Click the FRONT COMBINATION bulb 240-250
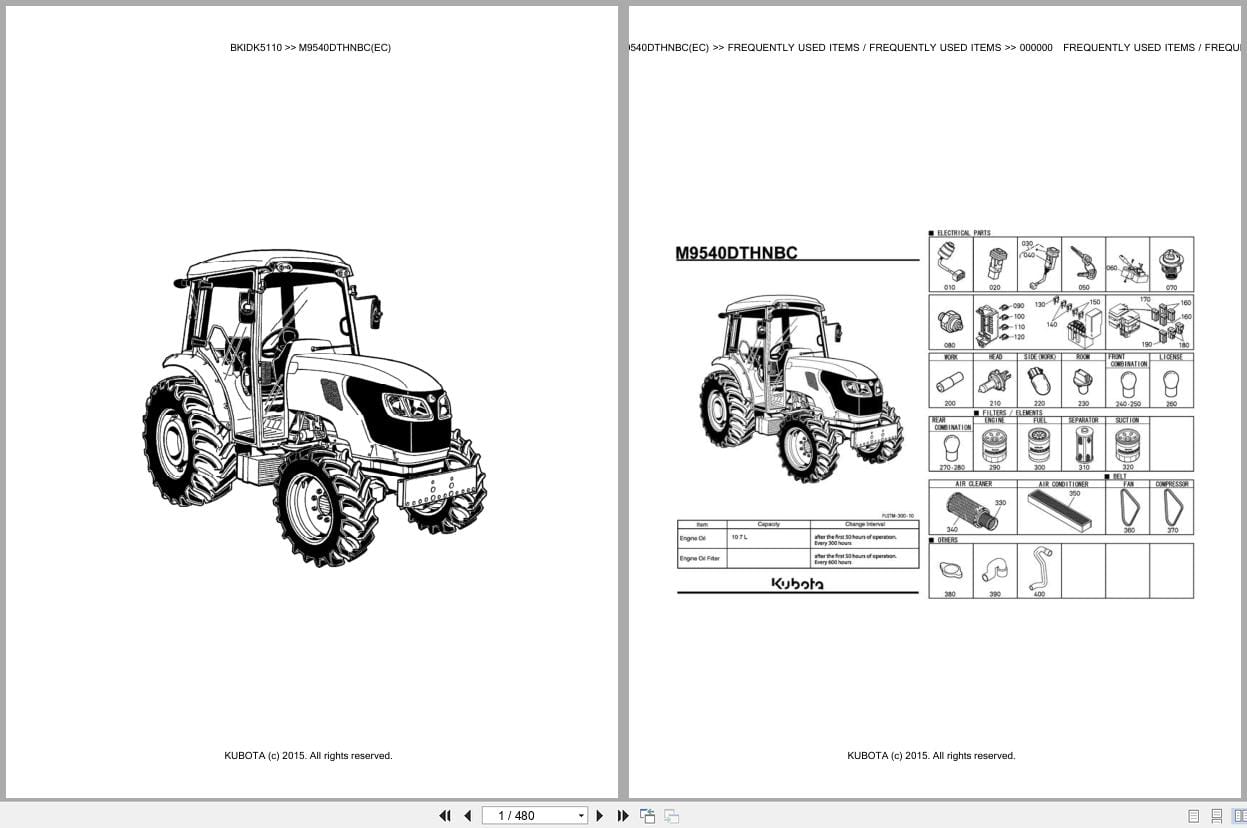Image resolution: width=1247 pixels, height=828 pixels. coord(1128,384)
